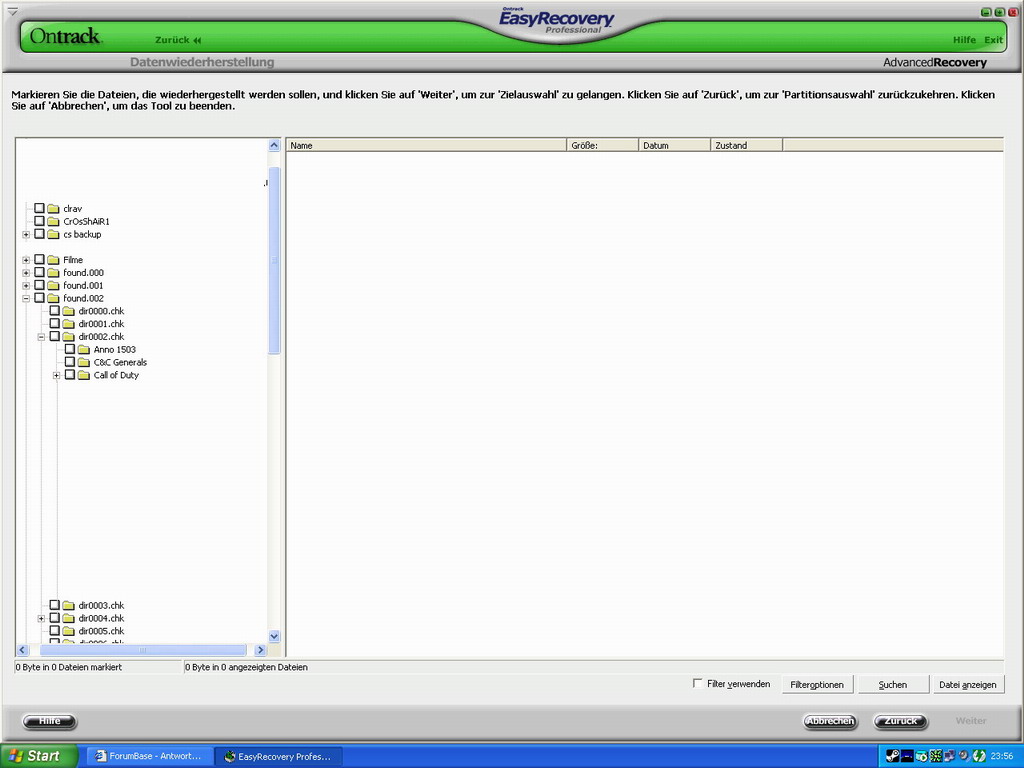The height and width of the screenshot is (768, 1024).
Task: Click the Suchen button
Action: point(893,684)
